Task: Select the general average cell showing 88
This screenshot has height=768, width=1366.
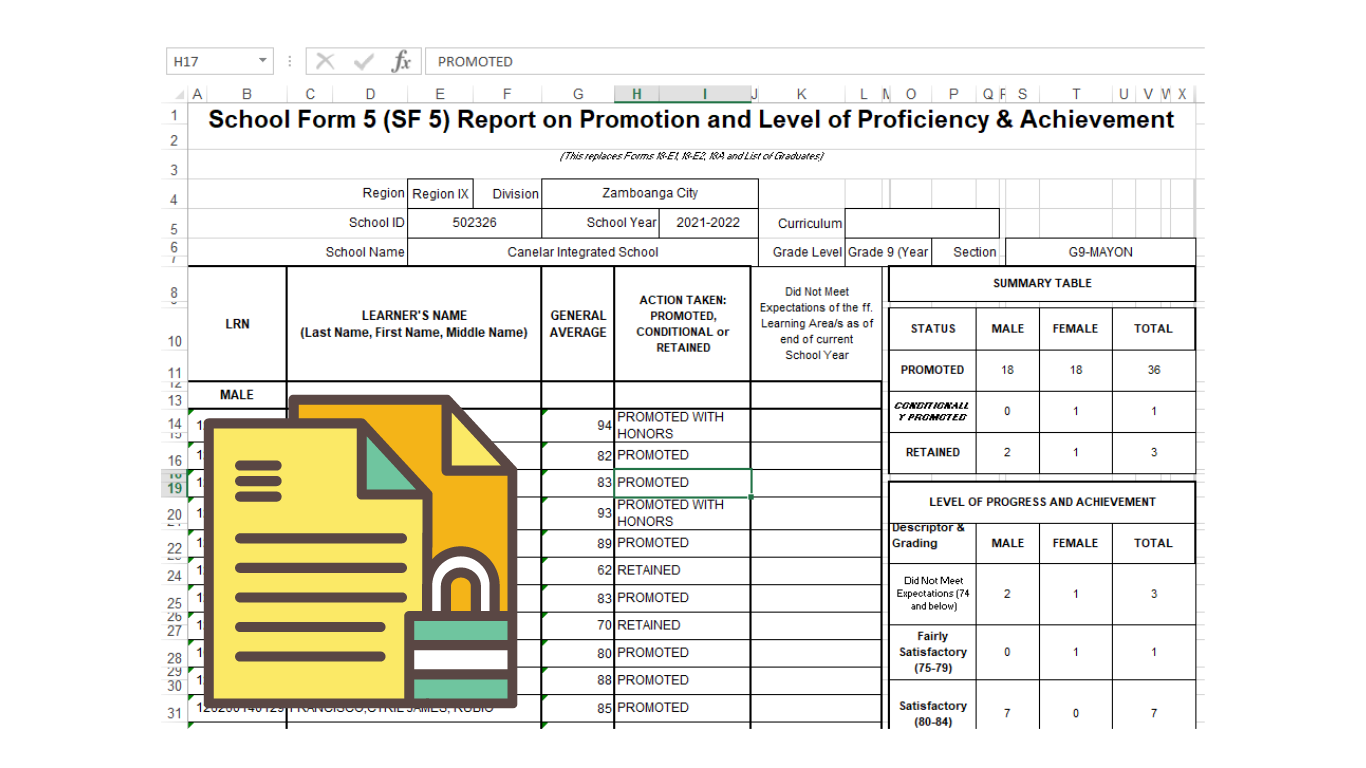Action: 578,680
